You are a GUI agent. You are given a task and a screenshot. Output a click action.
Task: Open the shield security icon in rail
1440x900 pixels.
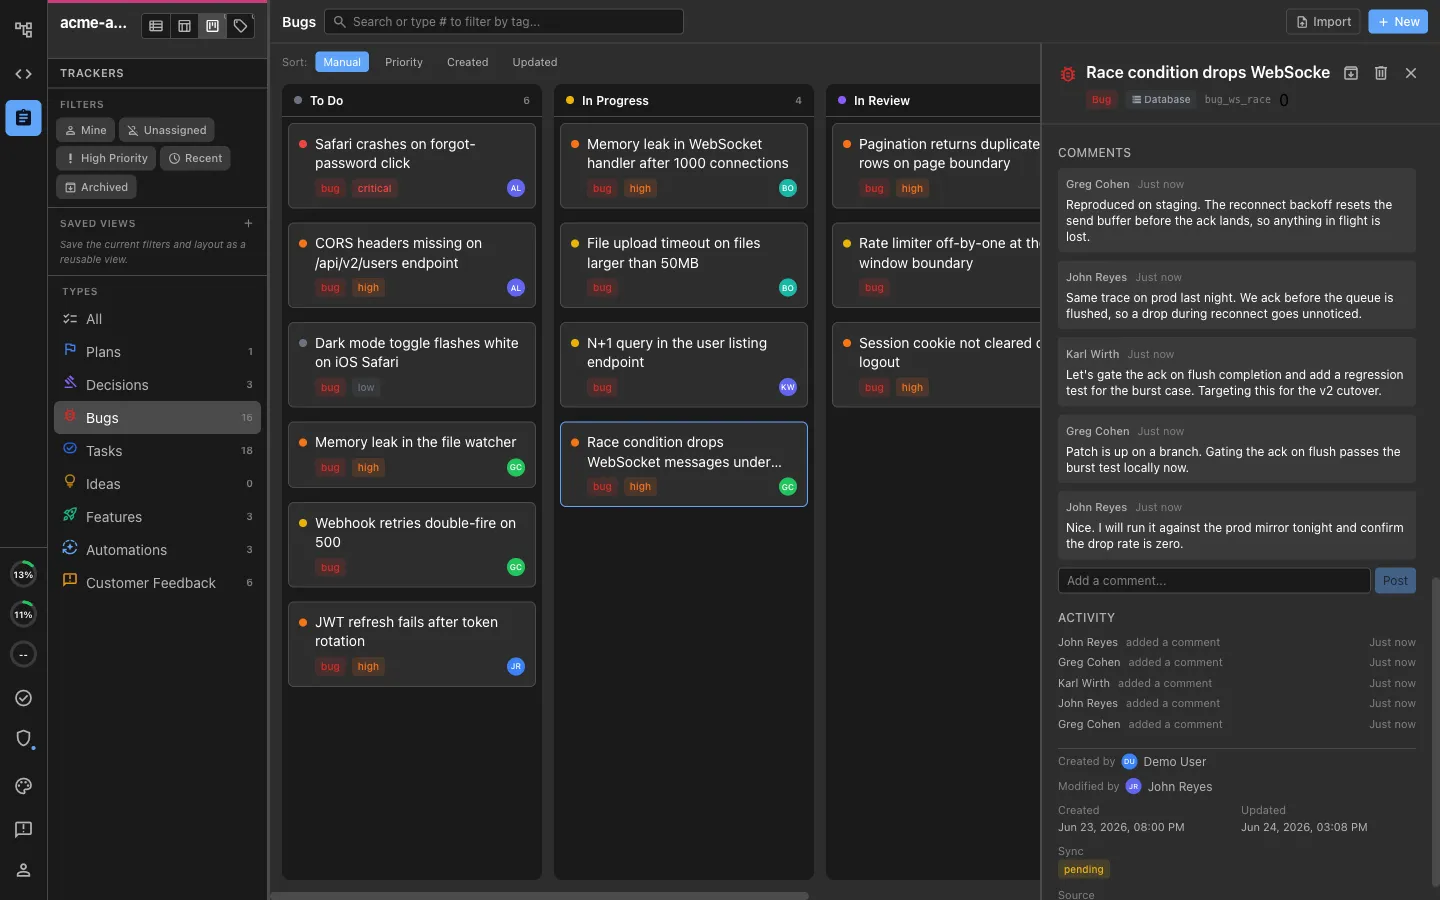23,738
